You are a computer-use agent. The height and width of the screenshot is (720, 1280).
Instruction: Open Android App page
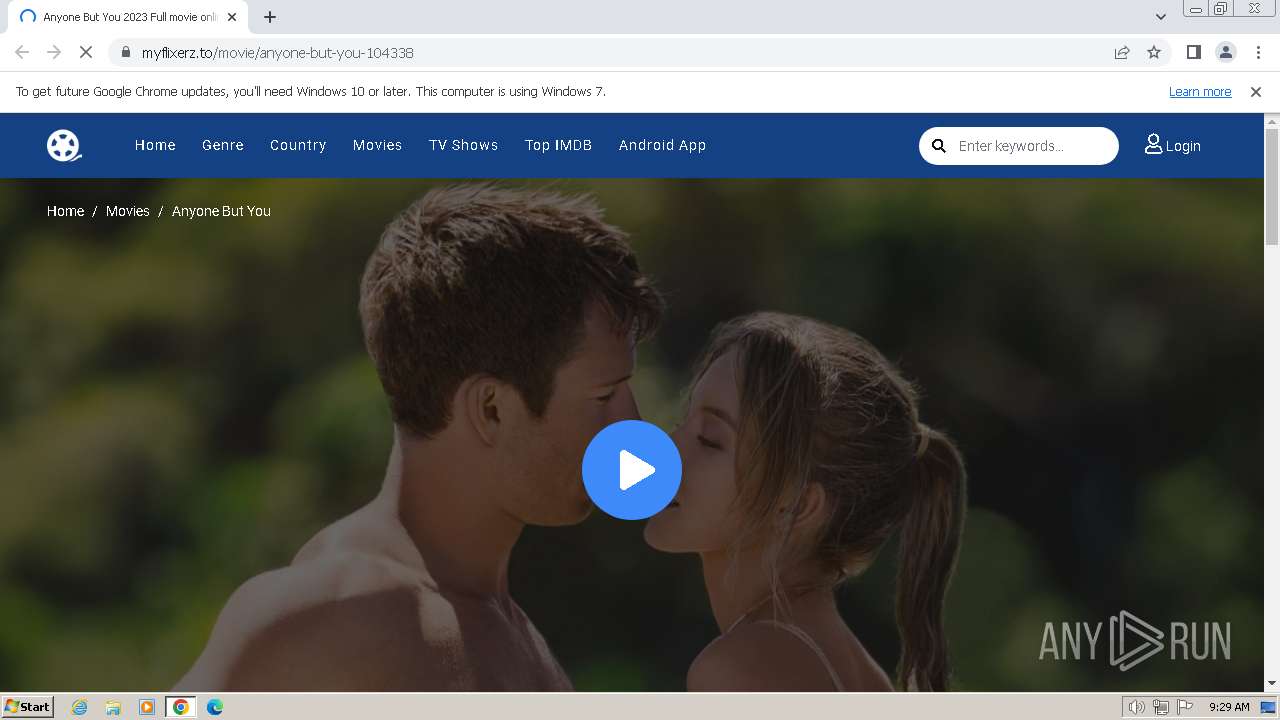click(x=662, y=145)
